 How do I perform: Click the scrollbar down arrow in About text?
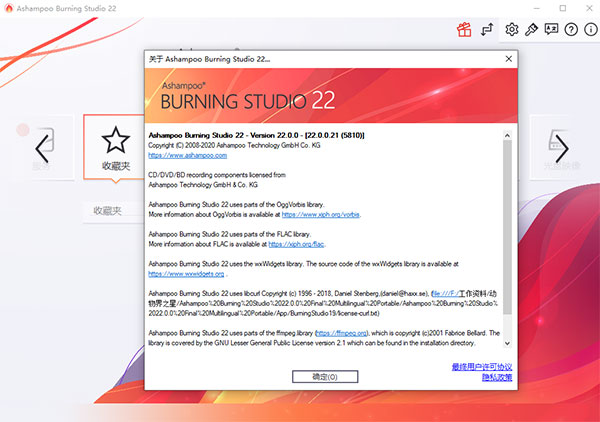click(x=507, y=343)
